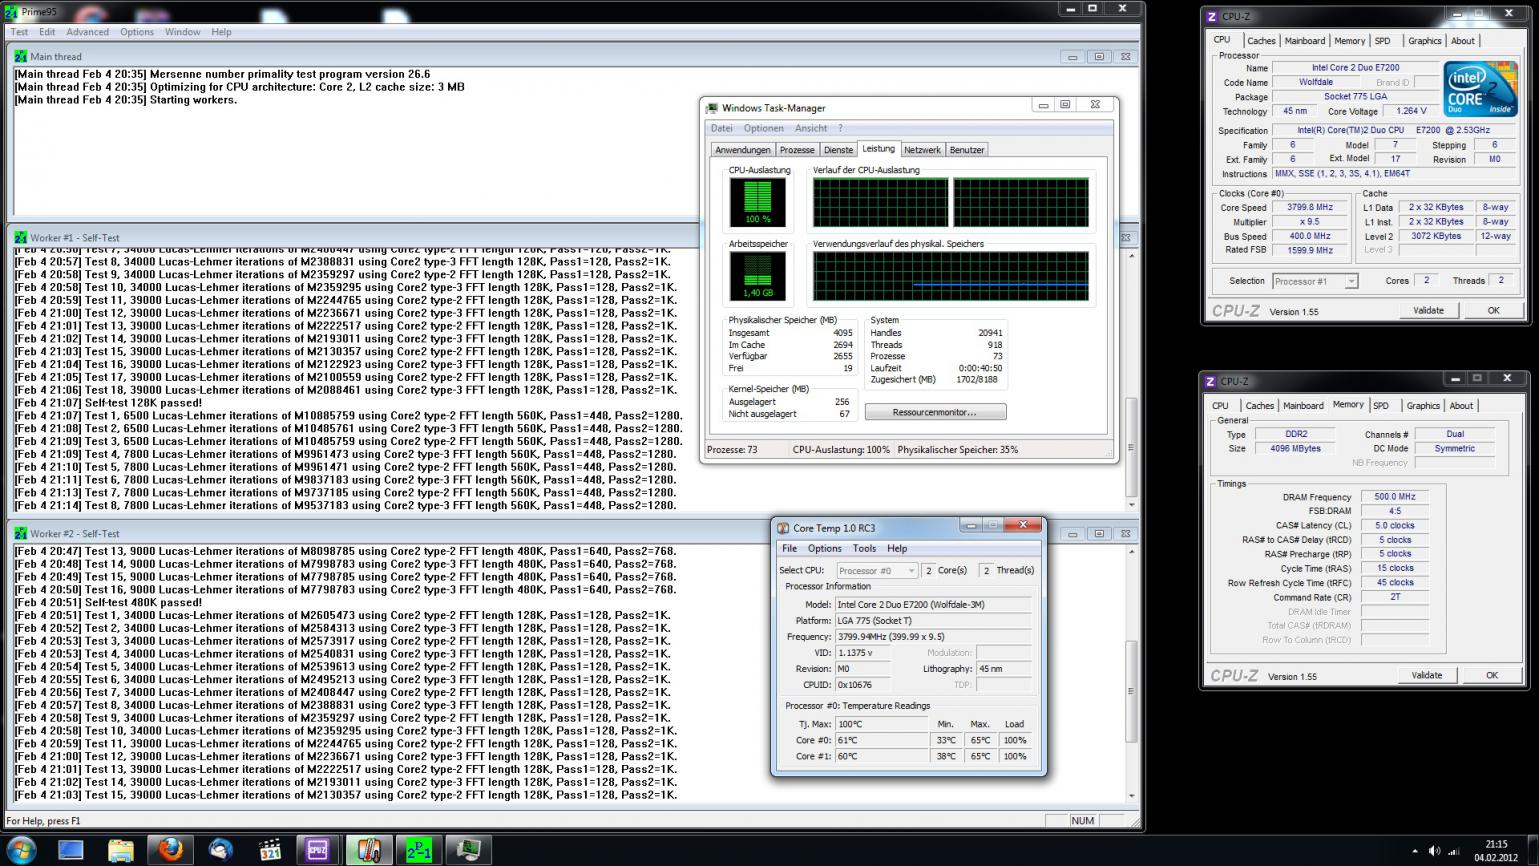Click the Worker #2 Self-Test window icon
Viewport: 1539px width, 866px height.
[21, 534]
